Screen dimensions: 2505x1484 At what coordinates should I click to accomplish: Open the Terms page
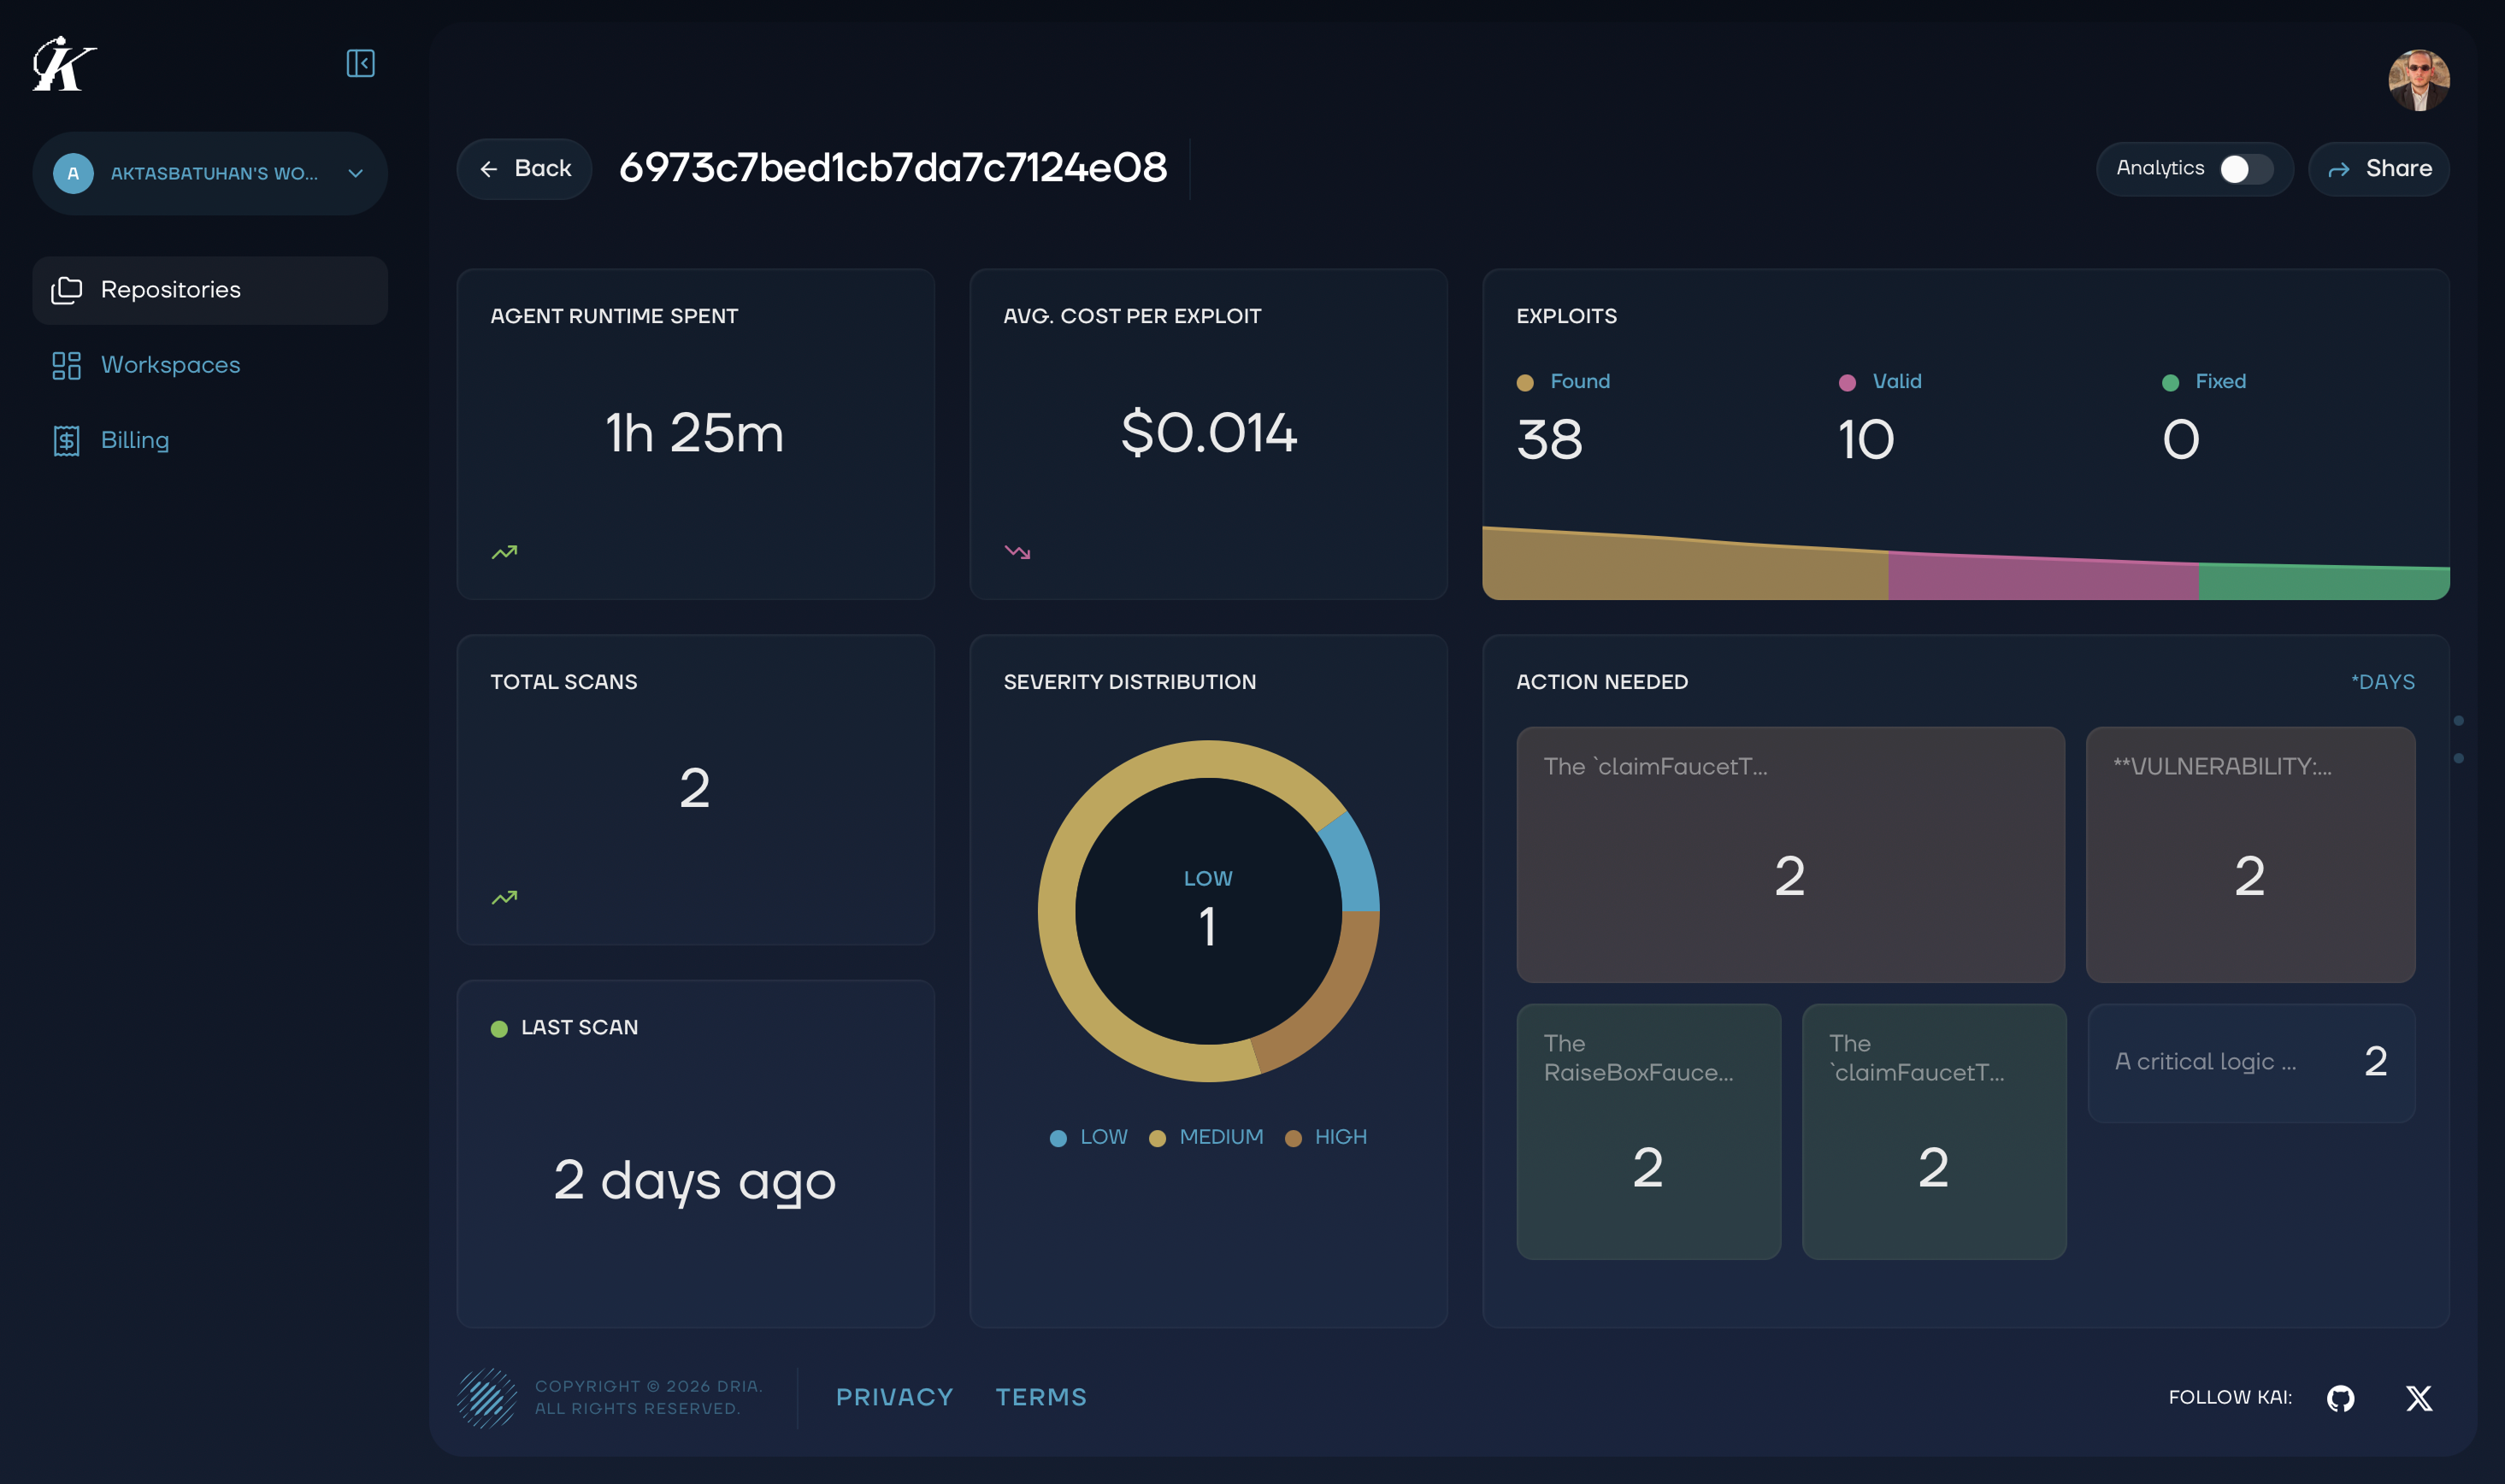pos(1041,1396)
